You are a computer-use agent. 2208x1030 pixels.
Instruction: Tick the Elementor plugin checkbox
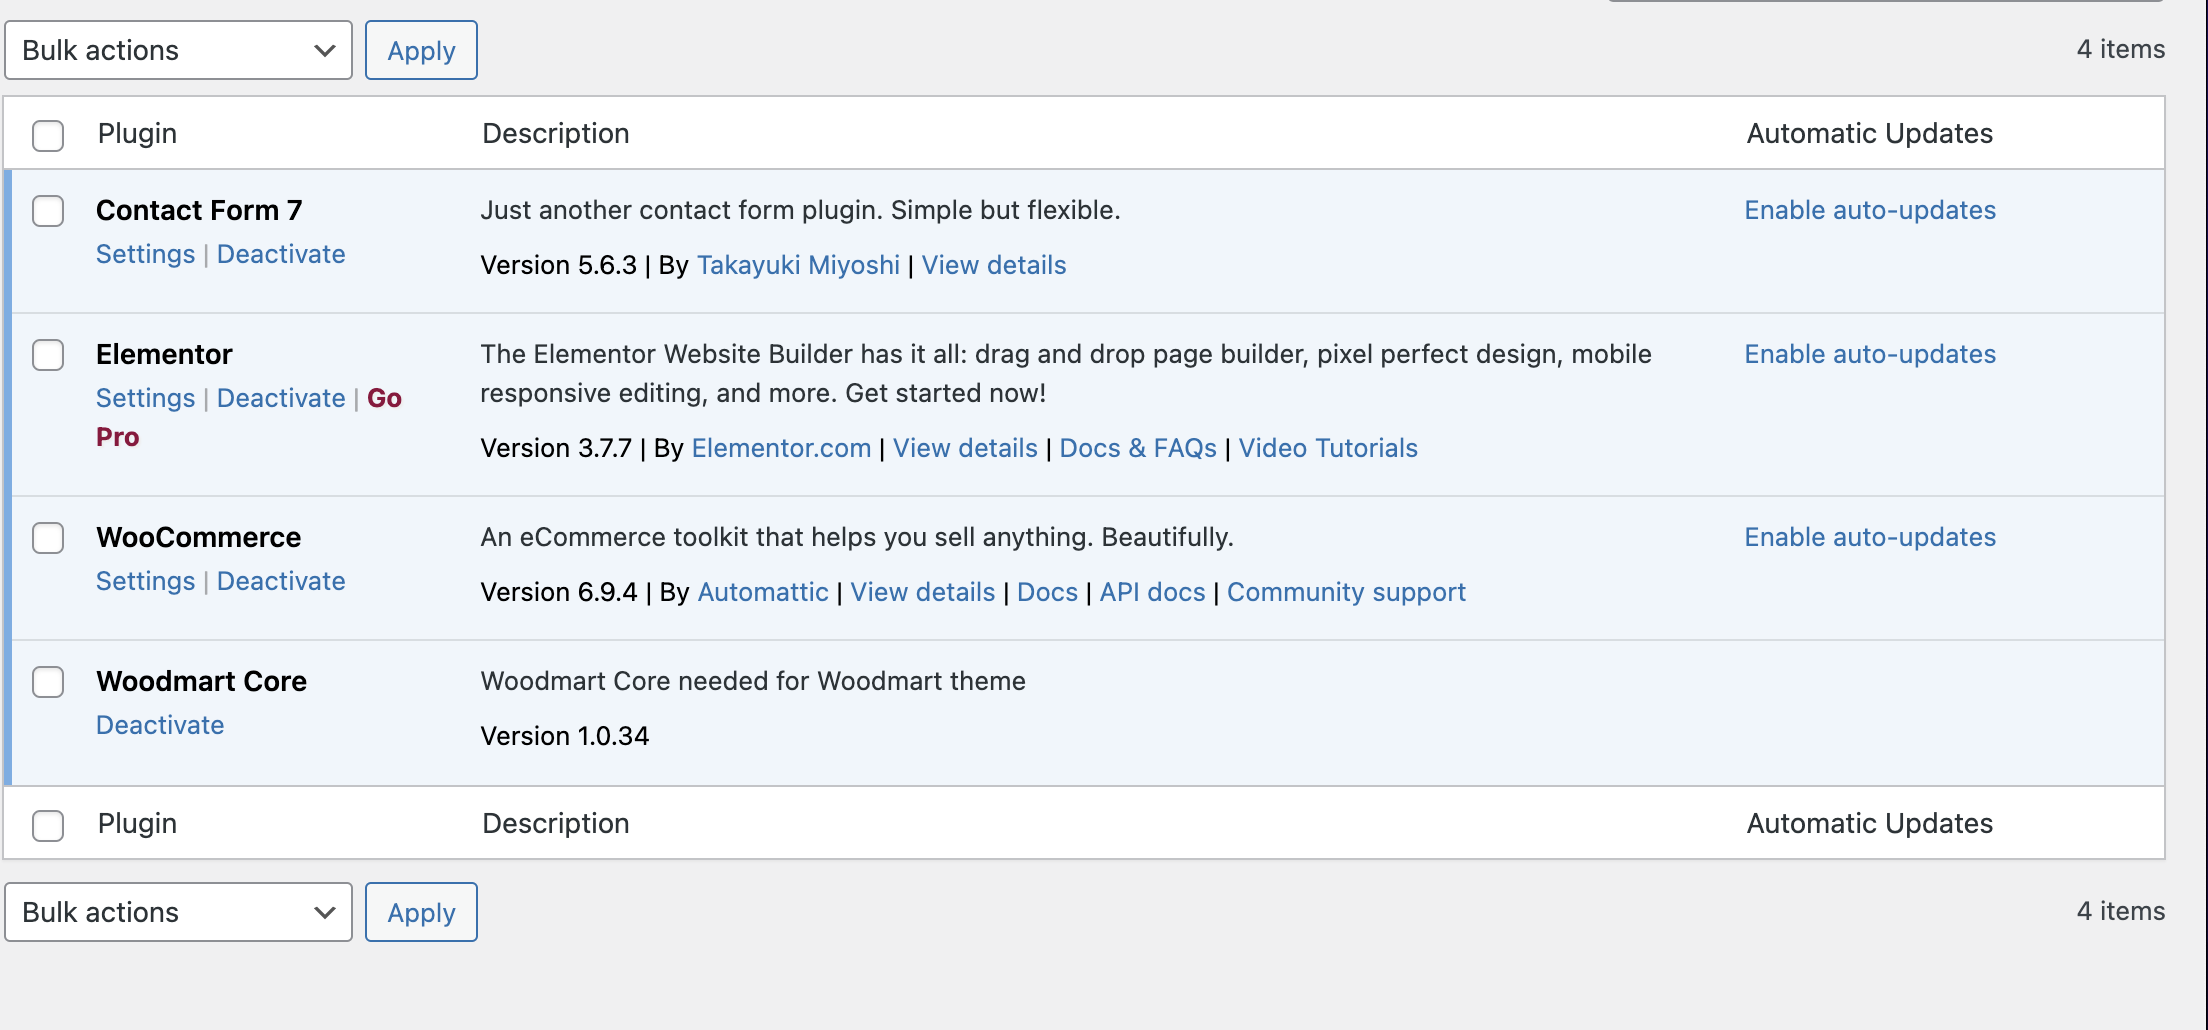click(x=48, y=355)
